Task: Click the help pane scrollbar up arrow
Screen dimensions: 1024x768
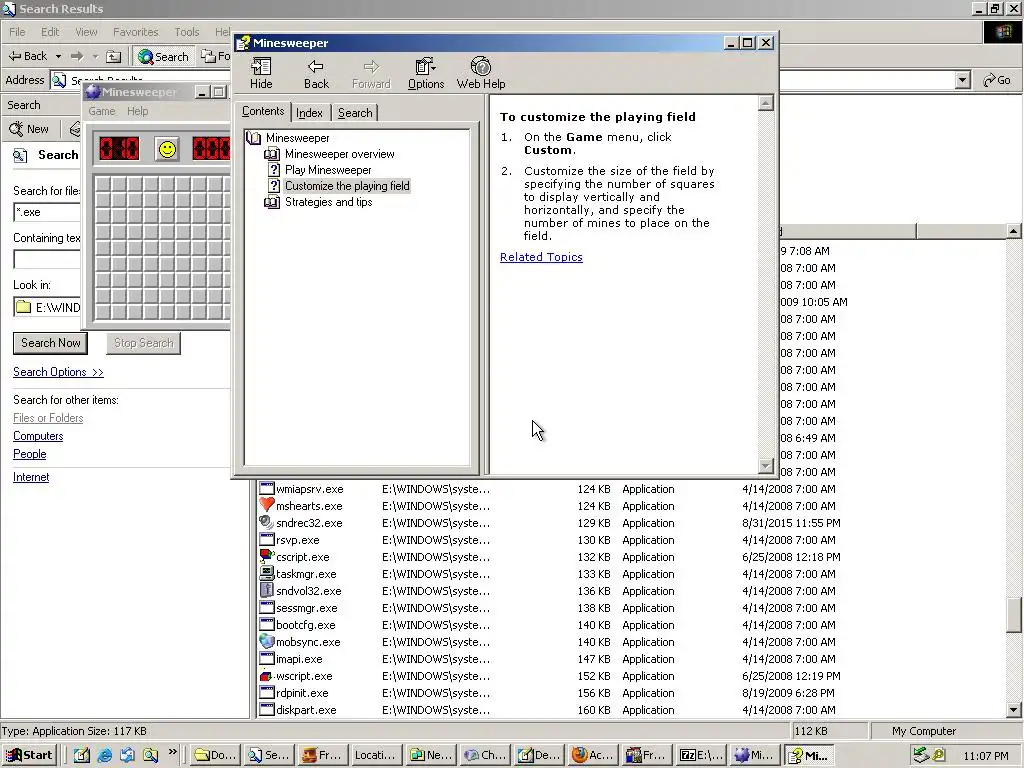Action: click(x=765, y=103)
